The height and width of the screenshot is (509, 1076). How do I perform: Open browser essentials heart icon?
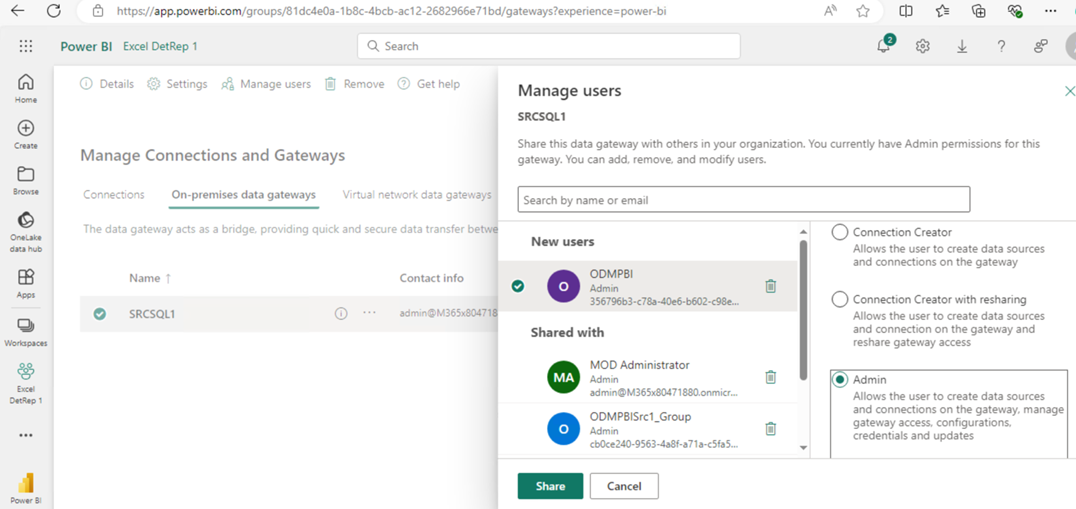[x=1016, y=11]
